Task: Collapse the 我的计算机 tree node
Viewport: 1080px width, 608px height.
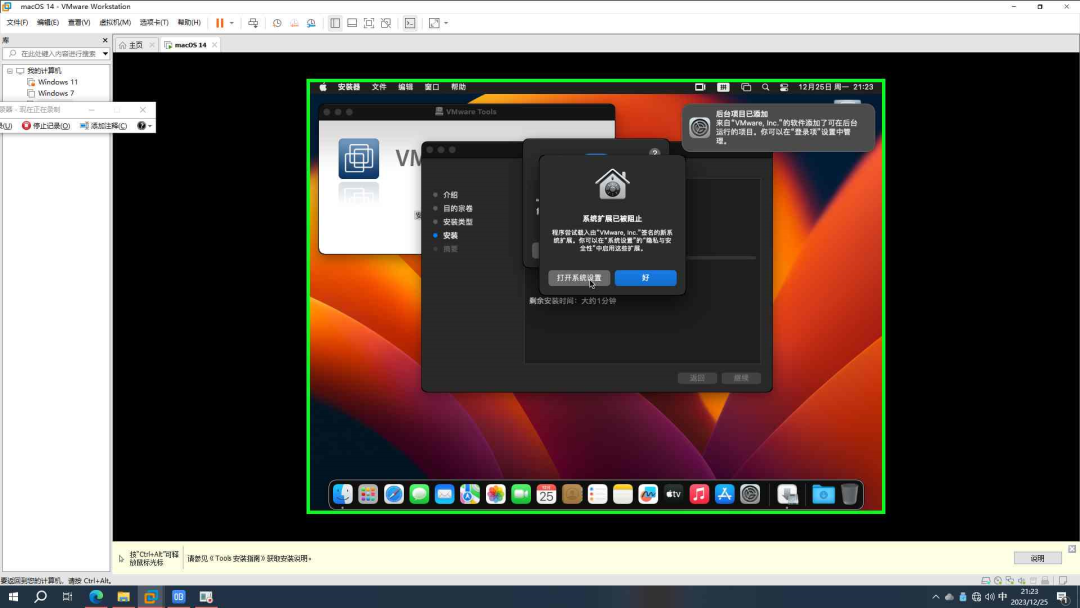Action: 10,70
